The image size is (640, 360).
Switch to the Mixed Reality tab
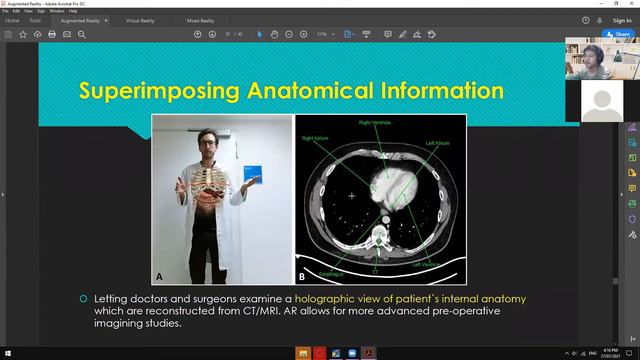(x=200, y=20)
